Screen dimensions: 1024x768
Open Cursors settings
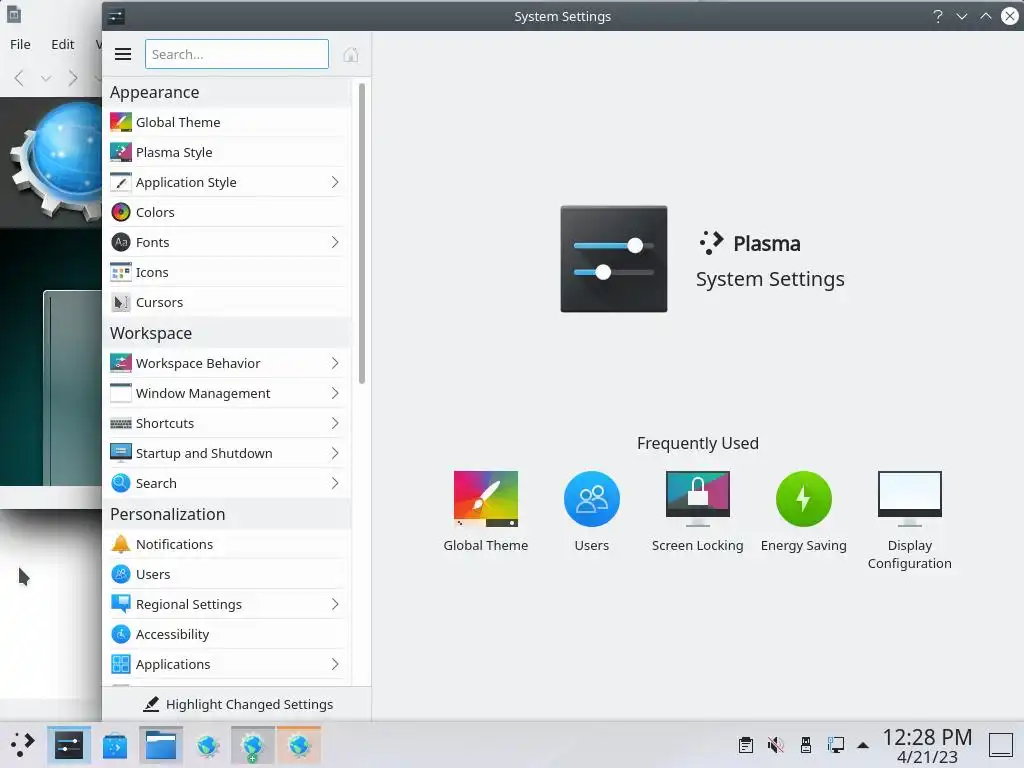coord(227,302)
